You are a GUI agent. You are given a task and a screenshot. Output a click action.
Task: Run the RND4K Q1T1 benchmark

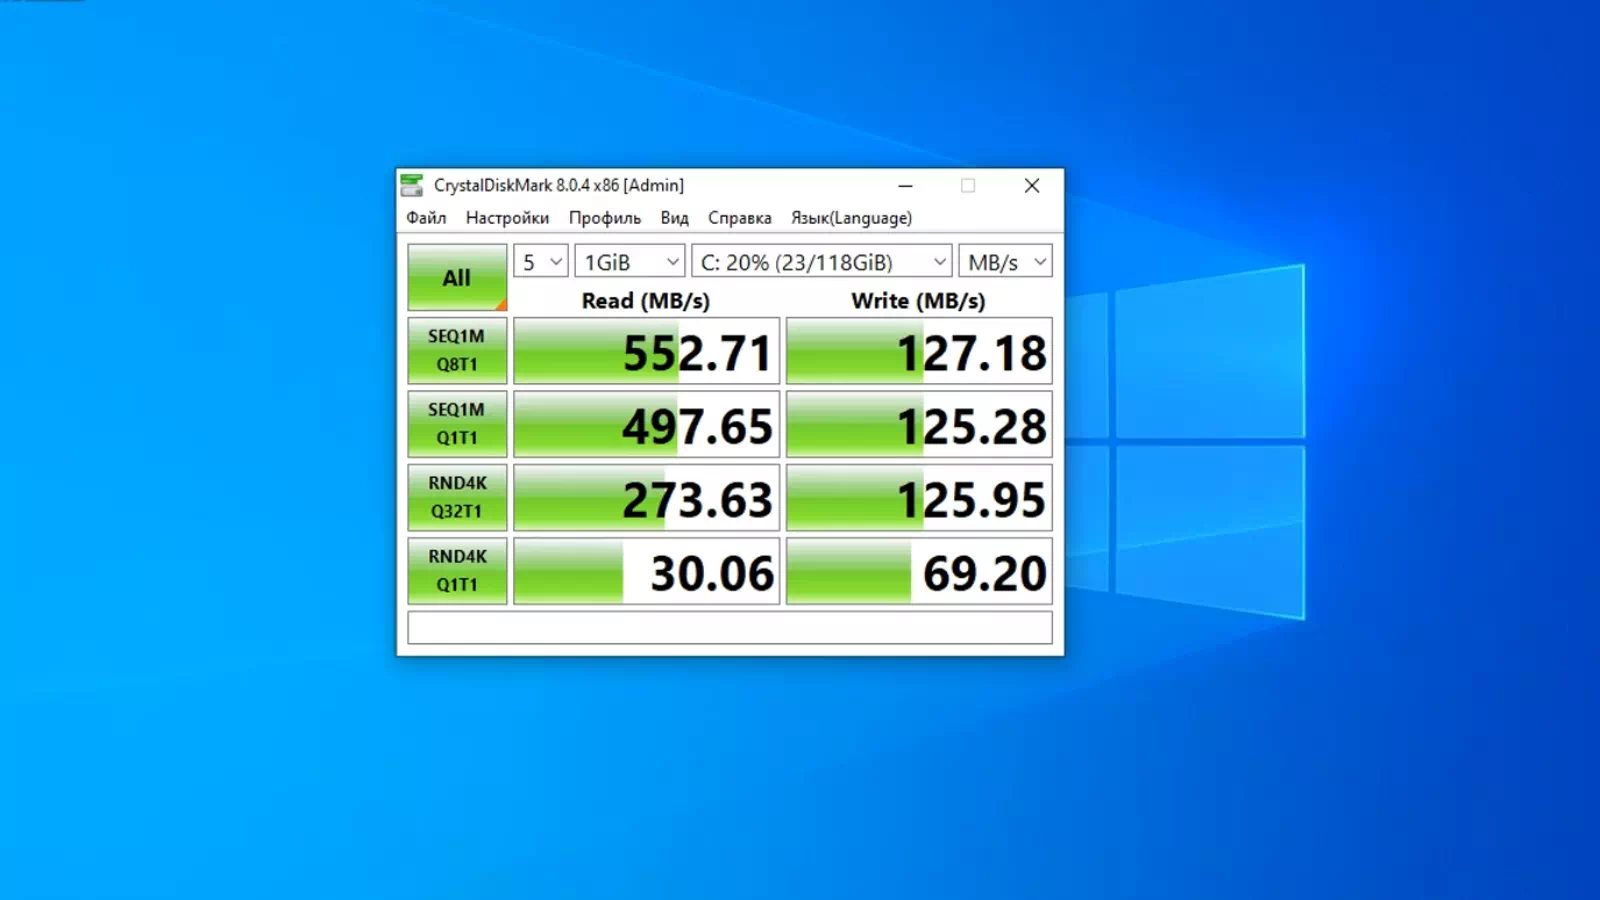[457, 570]
